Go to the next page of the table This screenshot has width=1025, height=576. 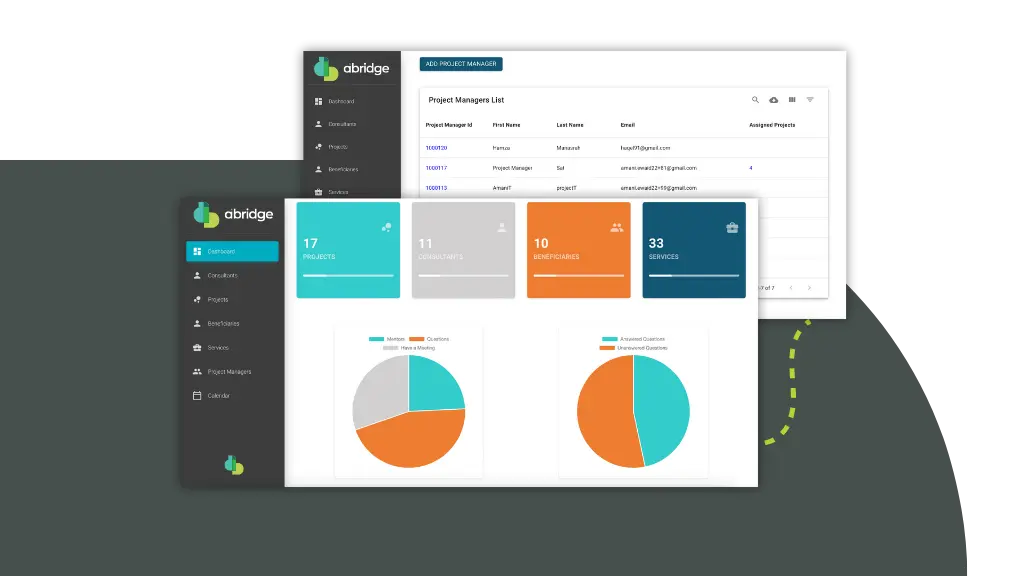(809, 288)
